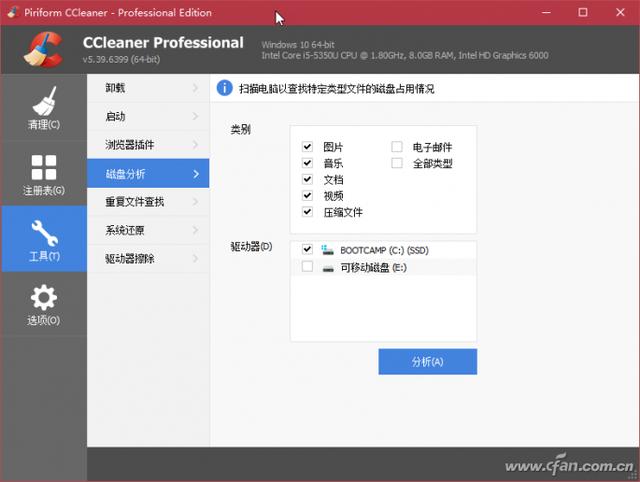Minimize the CCleaner window
This screenshot has width=640, height=482.
[546, 12]
